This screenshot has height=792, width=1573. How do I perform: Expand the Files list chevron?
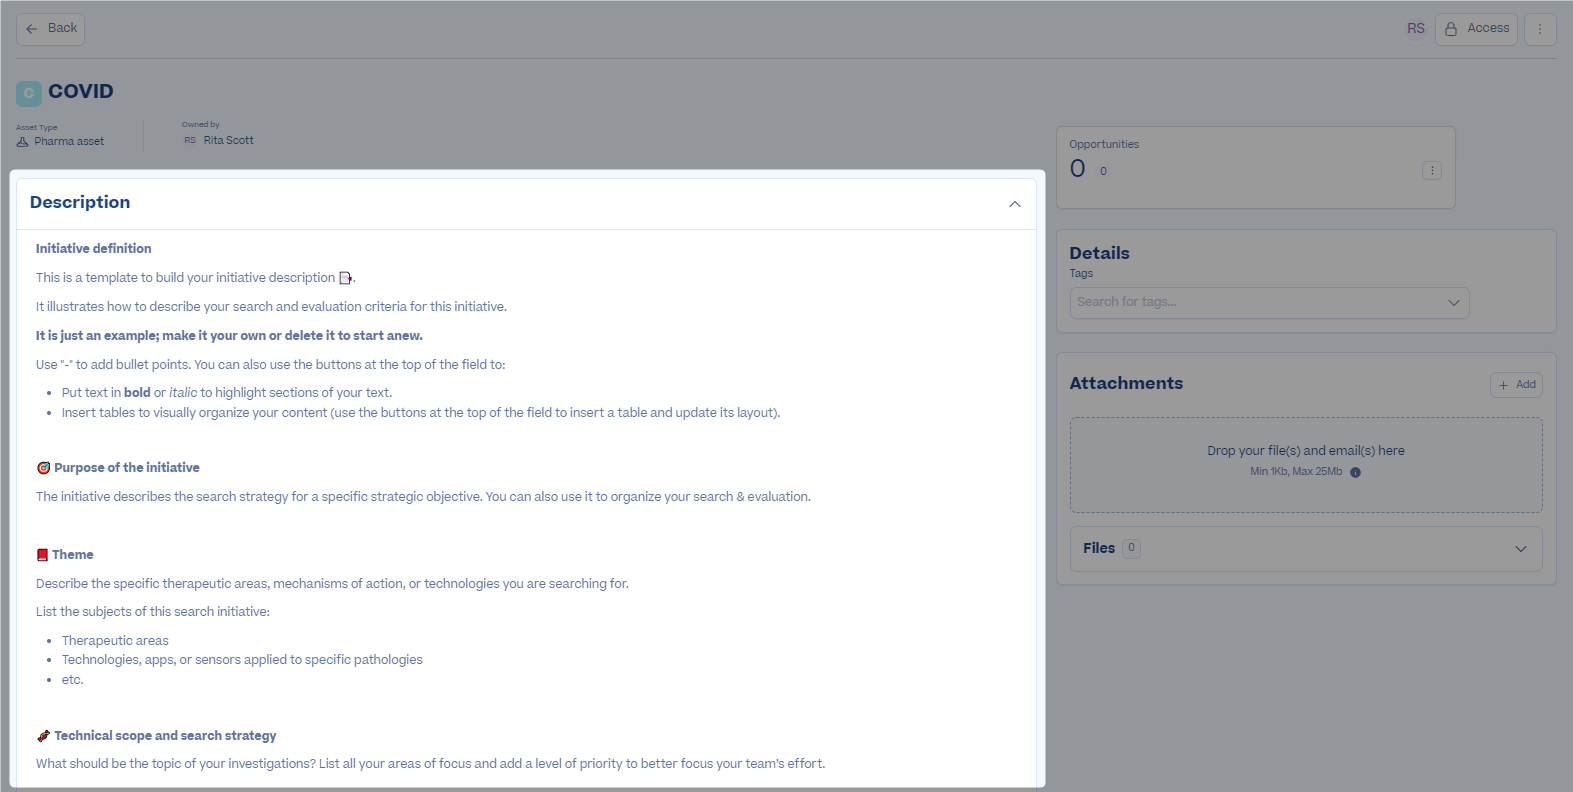point(1520,549)
